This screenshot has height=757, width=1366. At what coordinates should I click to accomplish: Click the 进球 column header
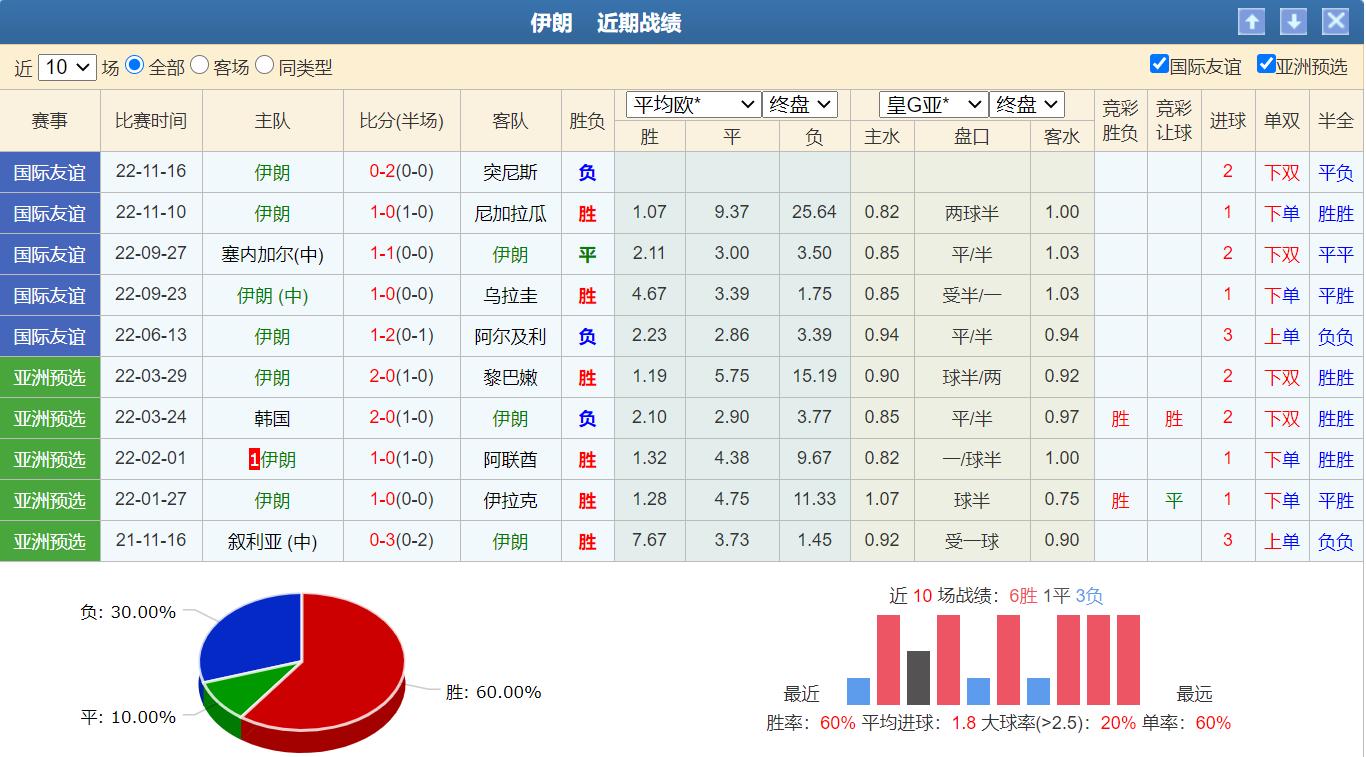pos(1228,121)
